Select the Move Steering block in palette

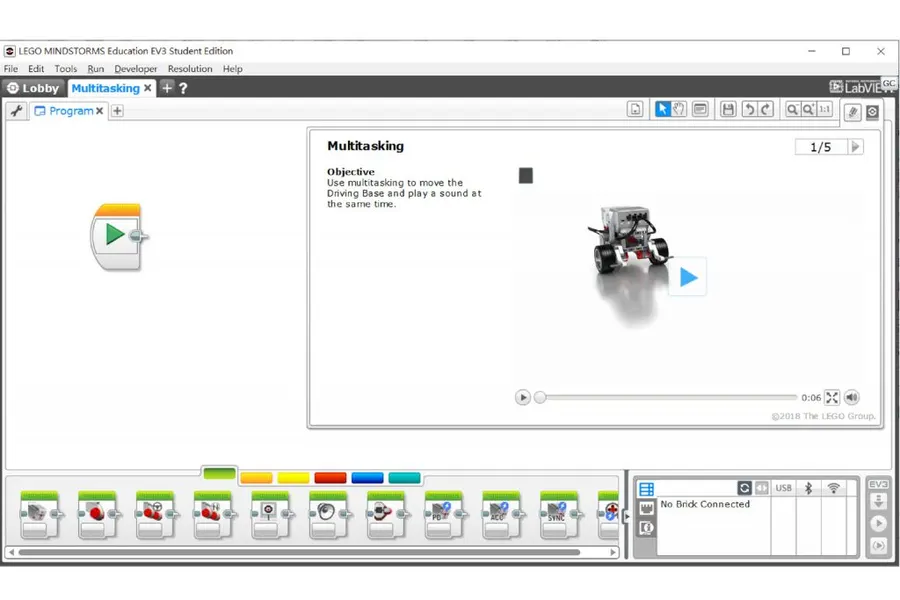[x=155, y=514]
